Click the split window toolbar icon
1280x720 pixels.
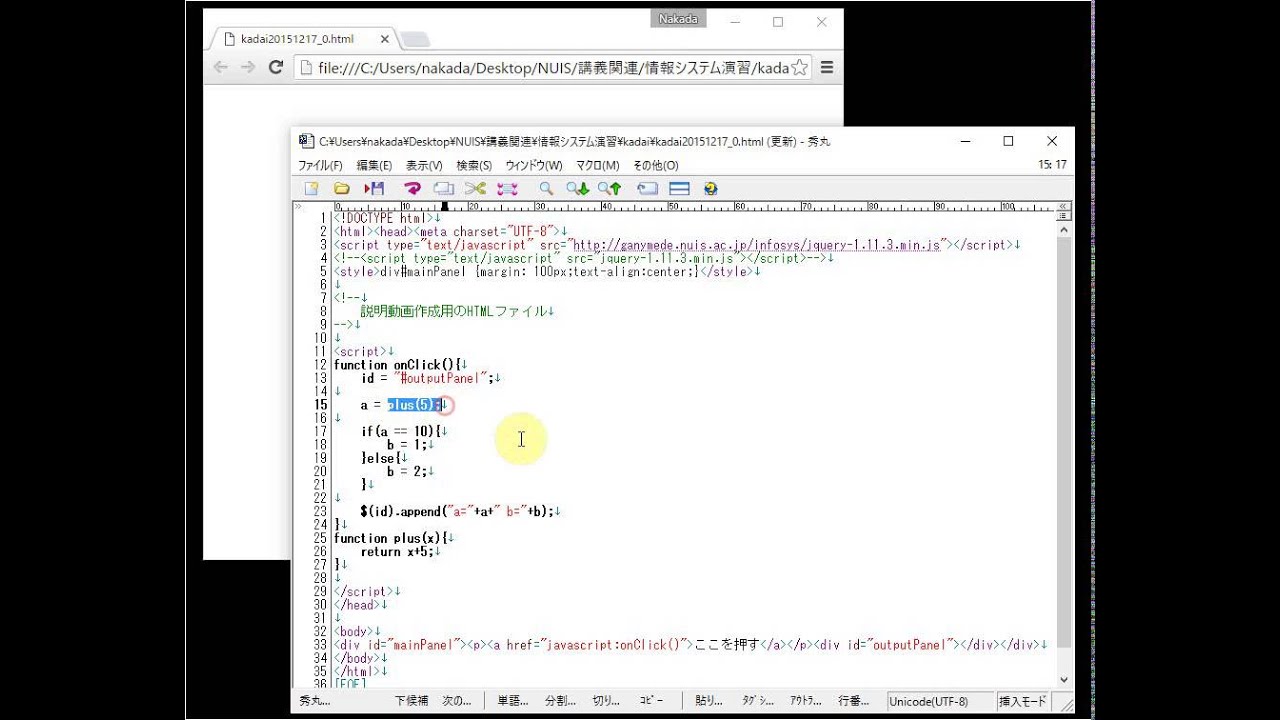tap(680, 188)
